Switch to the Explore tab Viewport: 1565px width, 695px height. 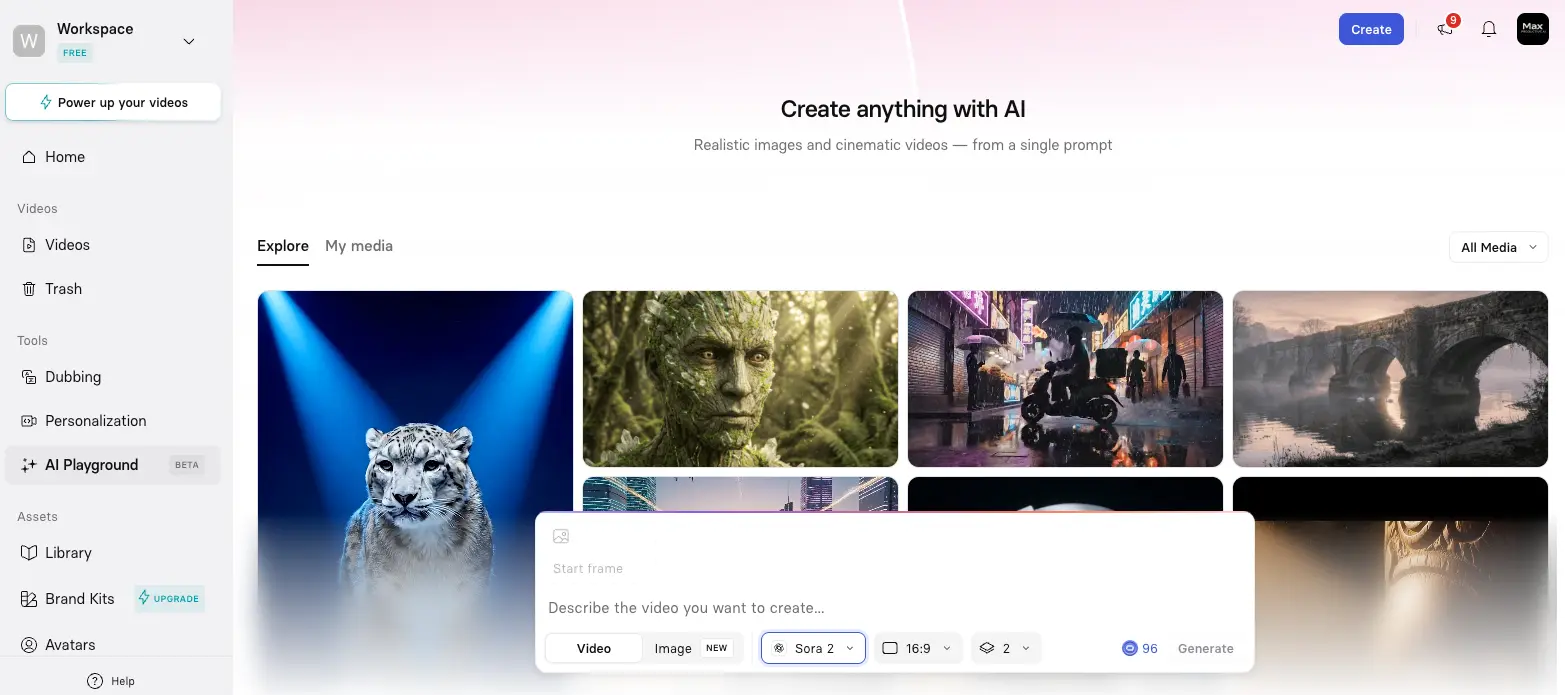point(283,246)
